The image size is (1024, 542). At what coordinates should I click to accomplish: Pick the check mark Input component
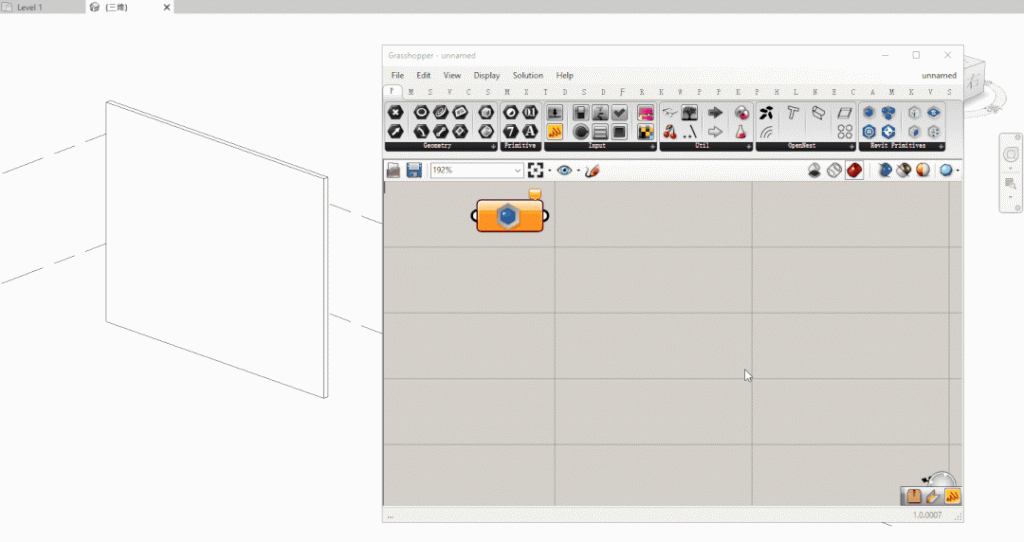[619, 112]
